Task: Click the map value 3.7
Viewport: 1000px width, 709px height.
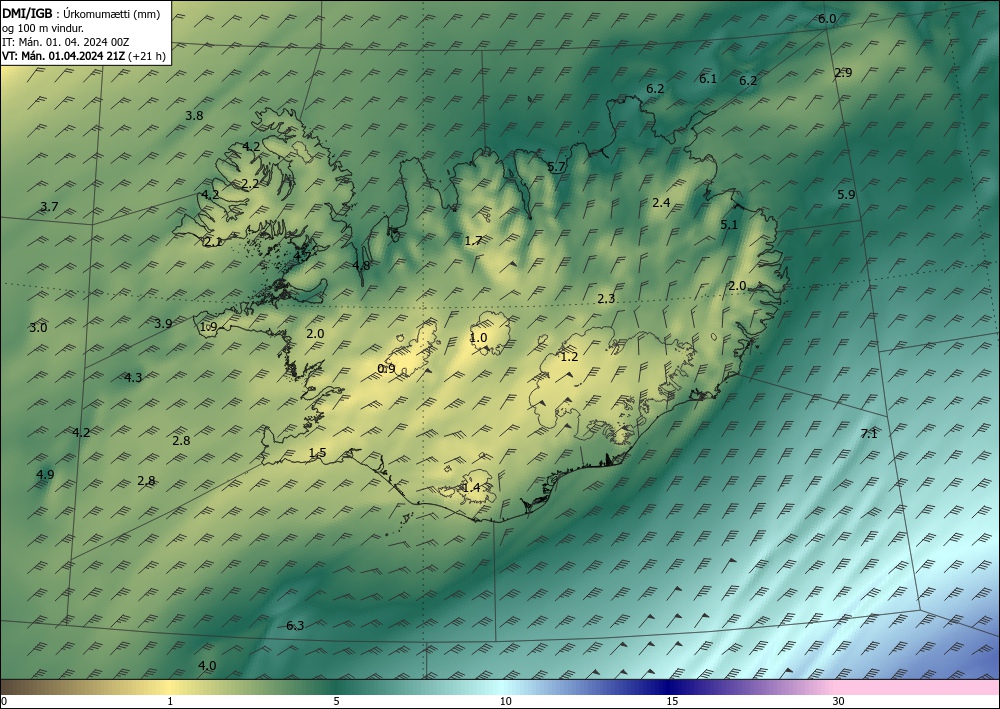Action: pos(49,207)
